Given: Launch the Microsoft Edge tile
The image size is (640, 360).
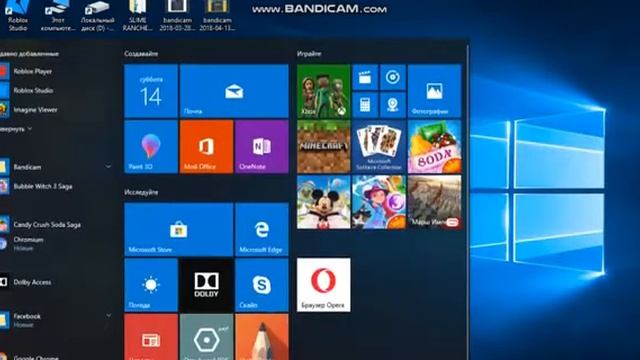Looking at the screenshot, I should (x=262, y=229).
